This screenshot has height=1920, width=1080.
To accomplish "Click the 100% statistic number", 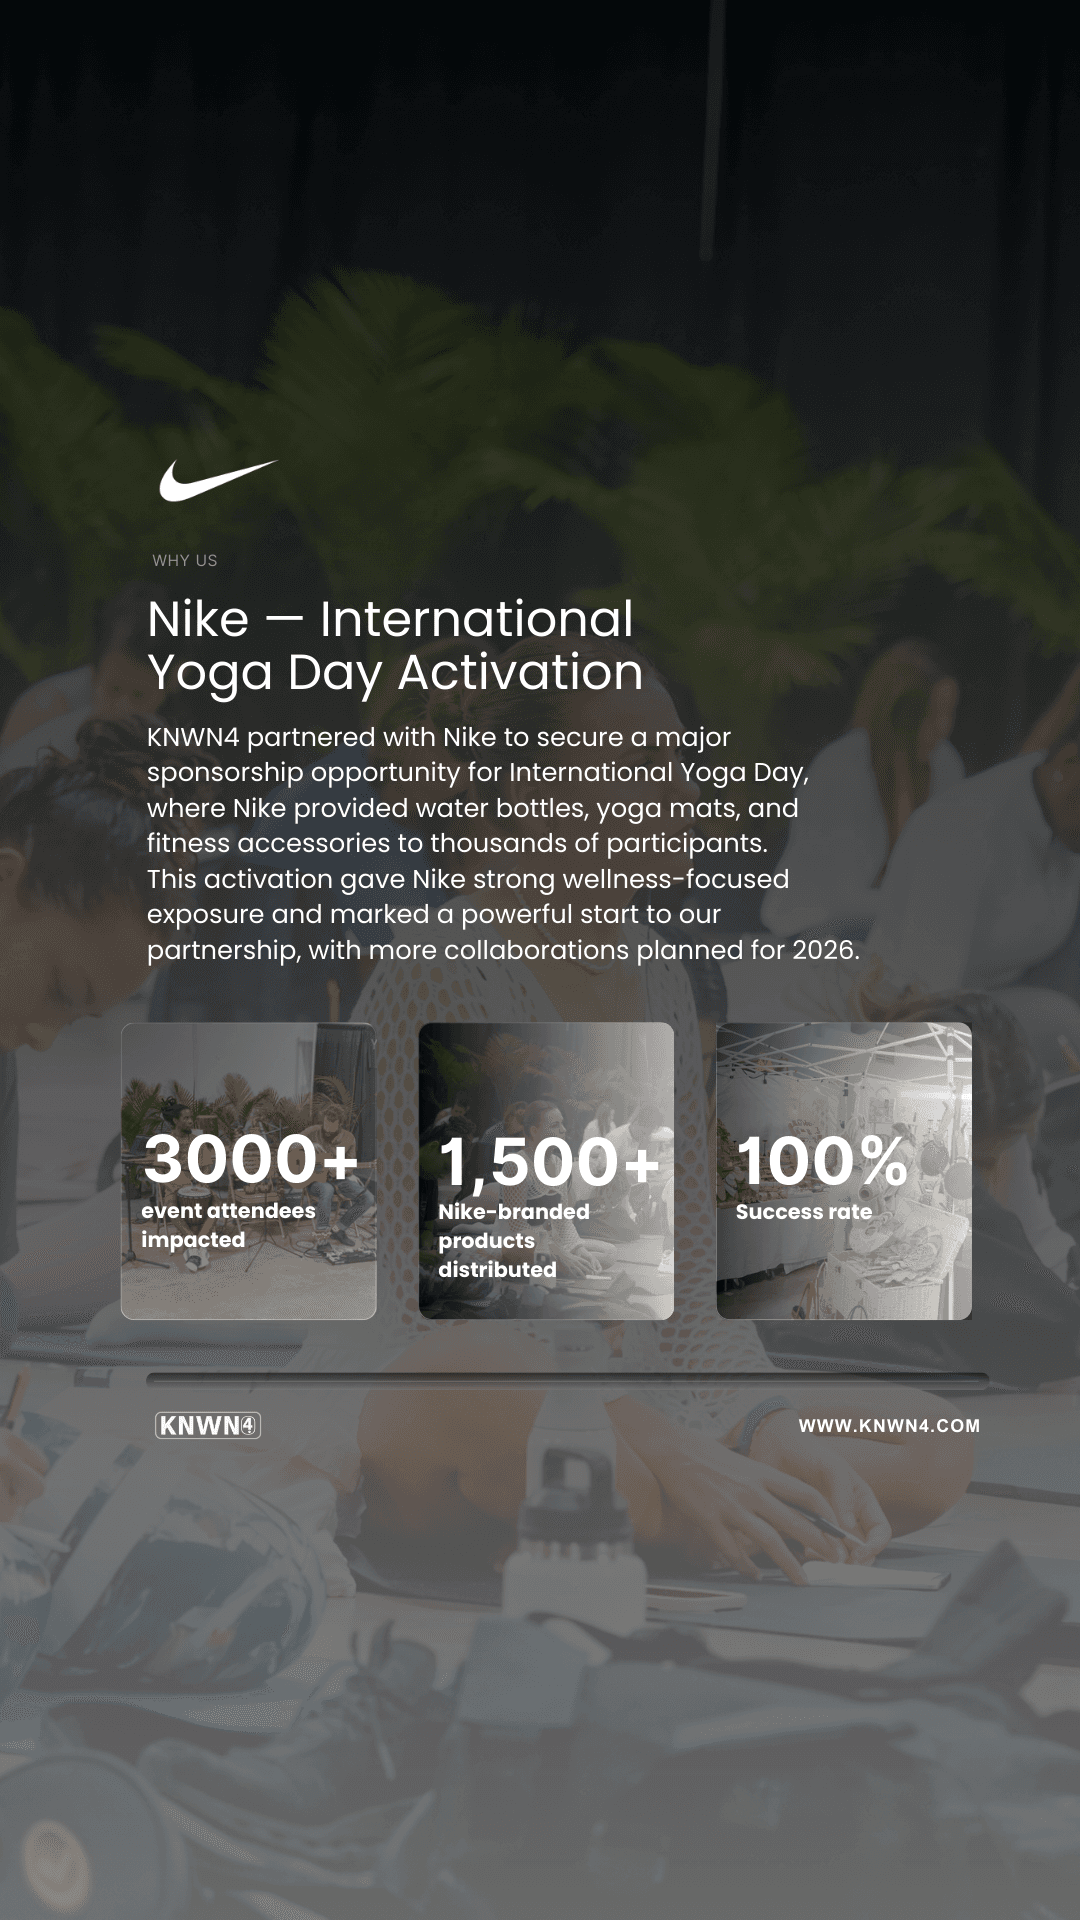I will click(x=822, y=1161).
